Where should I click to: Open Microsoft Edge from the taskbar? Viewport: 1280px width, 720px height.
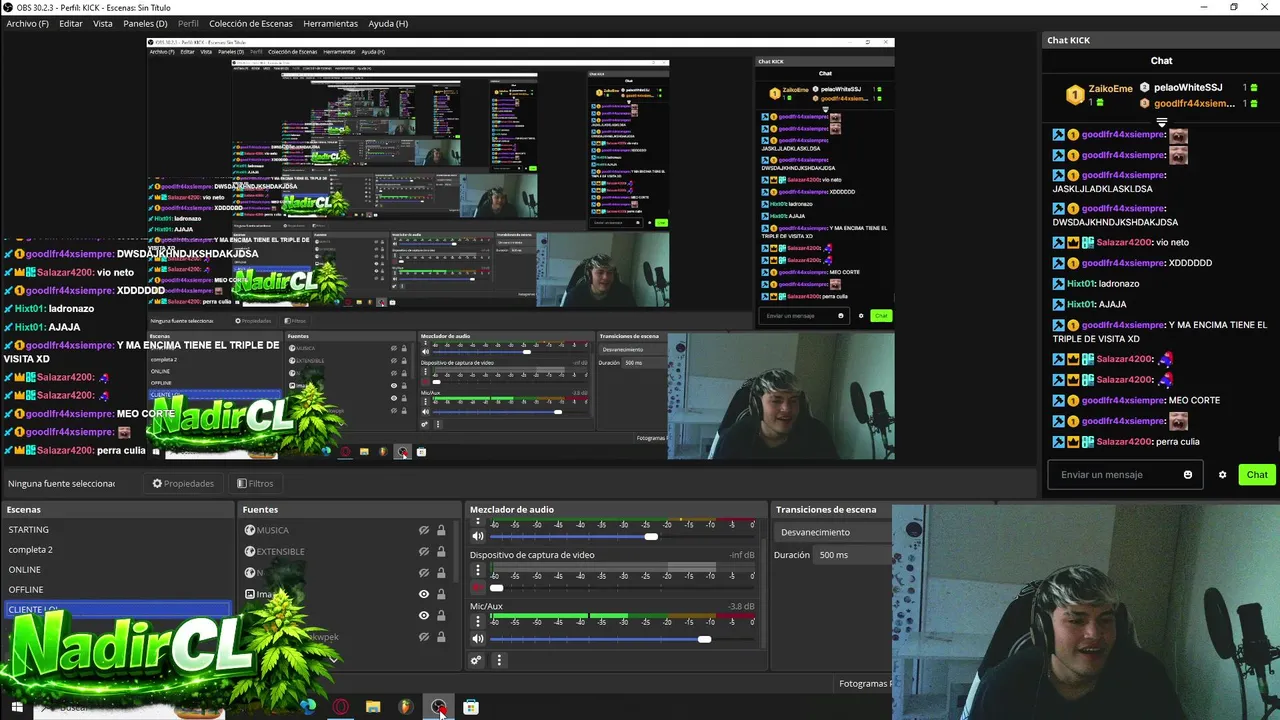(x=308, y=707)
